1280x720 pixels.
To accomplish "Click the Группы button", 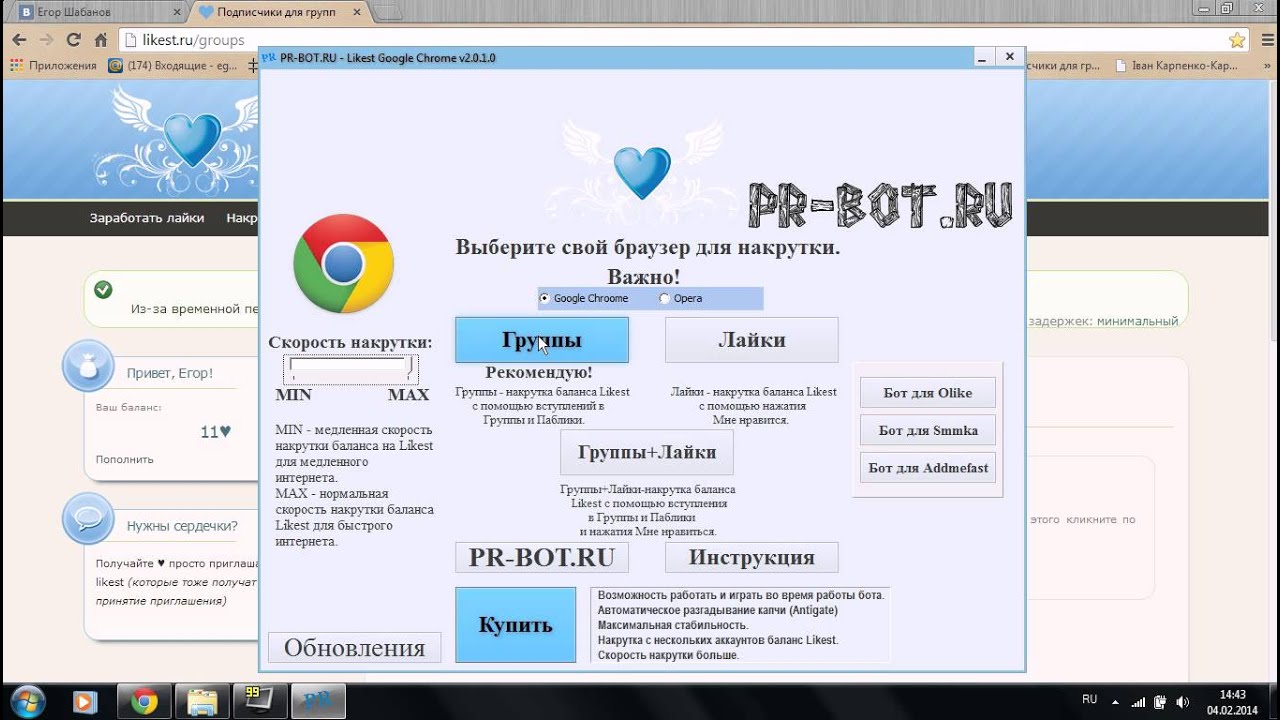I will (542, 340).
